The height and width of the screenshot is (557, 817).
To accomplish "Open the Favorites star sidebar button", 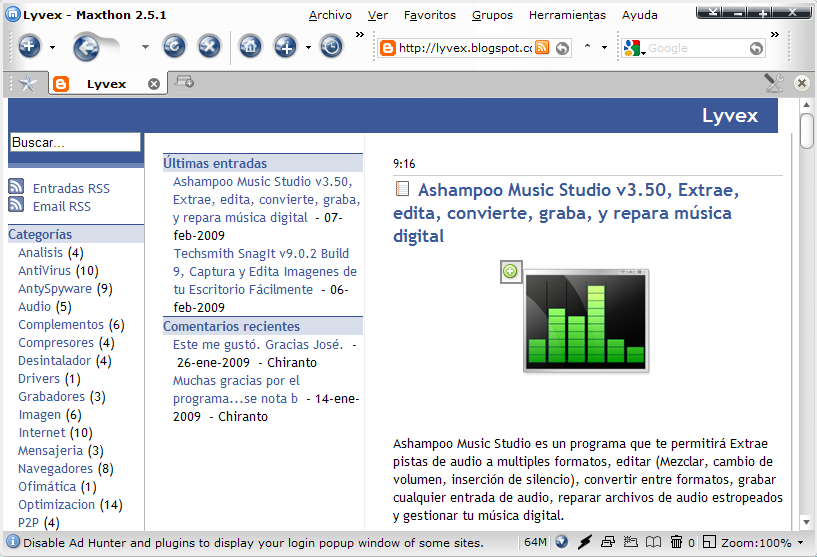I will [27, 84].
